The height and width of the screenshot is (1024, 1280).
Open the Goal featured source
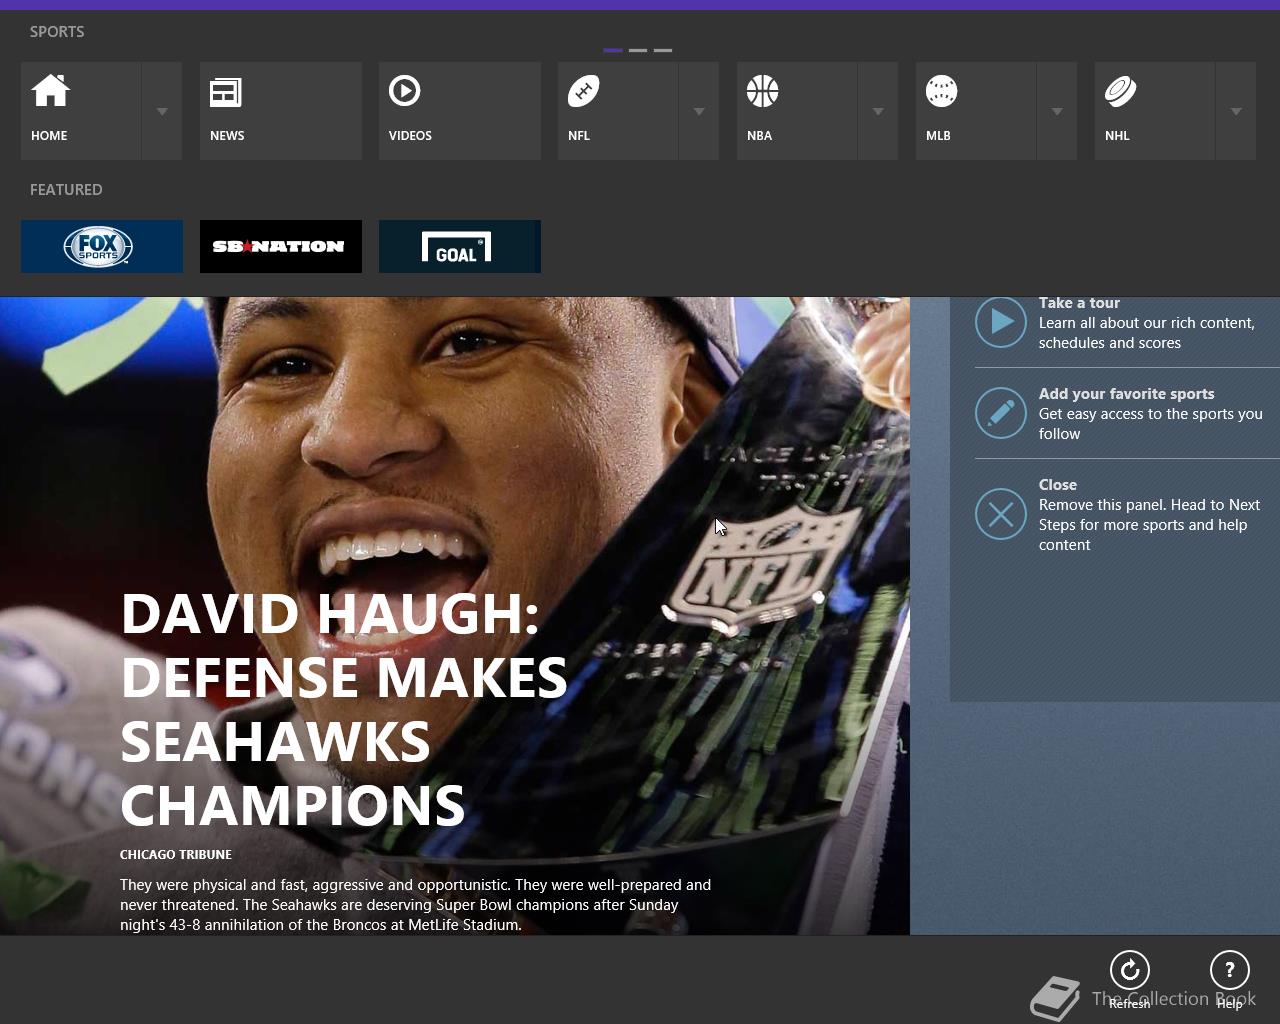click(x=460, y=246)
